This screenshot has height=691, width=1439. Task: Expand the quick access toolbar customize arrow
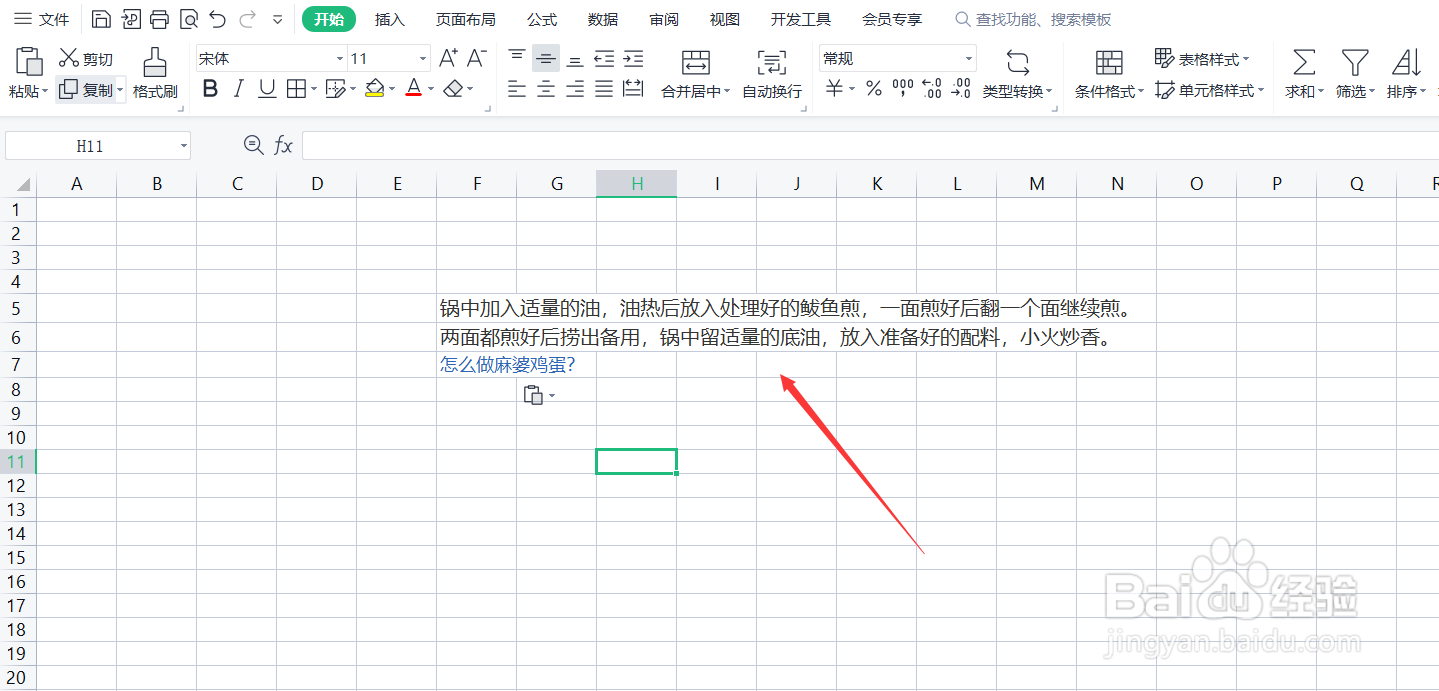coord(278,19)
